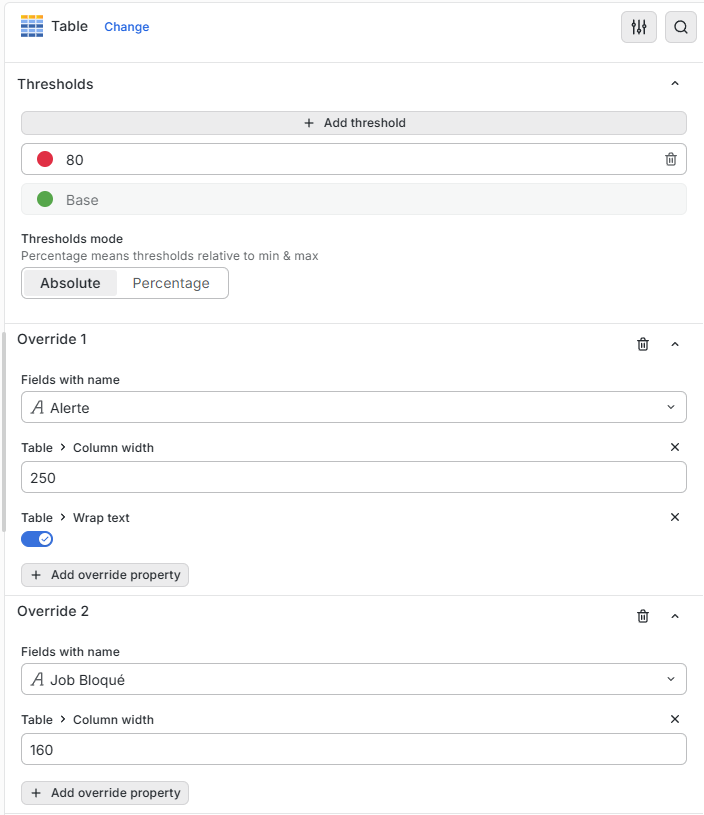Toggle the Wrap text switch off

pyautogui.click(x=37, y=539)
